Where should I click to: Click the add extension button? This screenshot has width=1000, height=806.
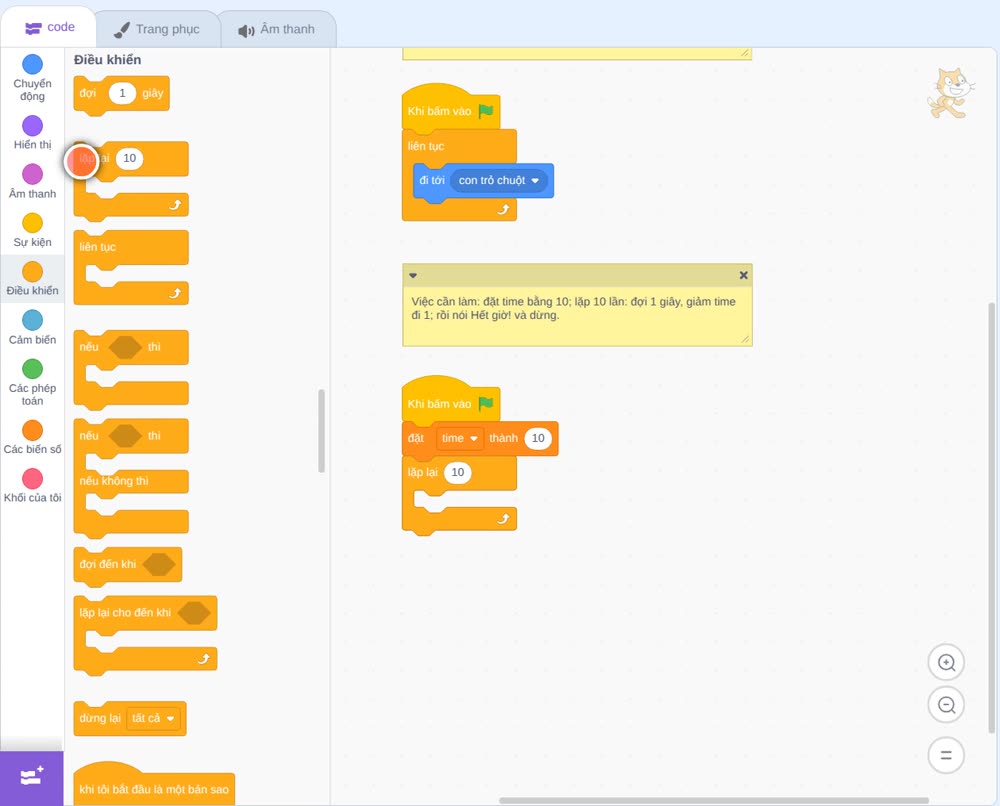point(32,777)
